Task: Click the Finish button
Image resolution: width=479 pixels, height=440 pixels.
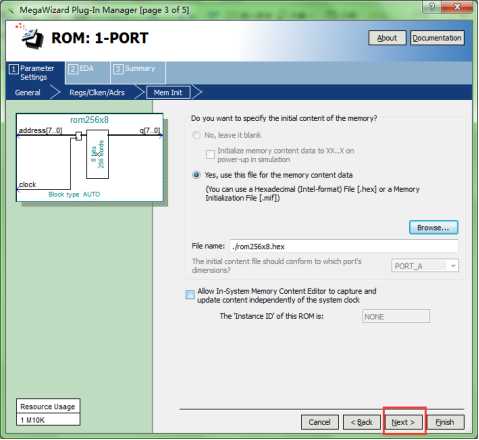Action: click(x=445, y=422)
